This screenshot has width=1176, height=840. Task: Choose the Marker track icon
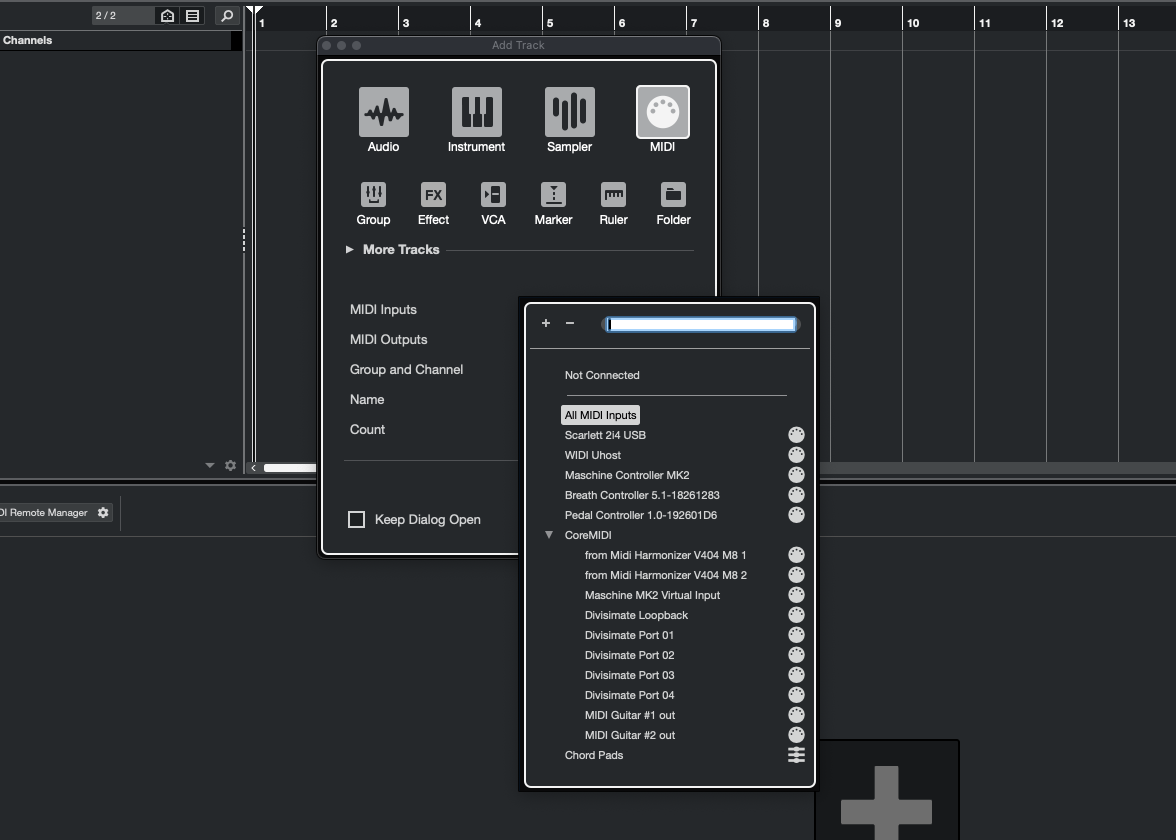pyautogui.click(x=554, y=195)
